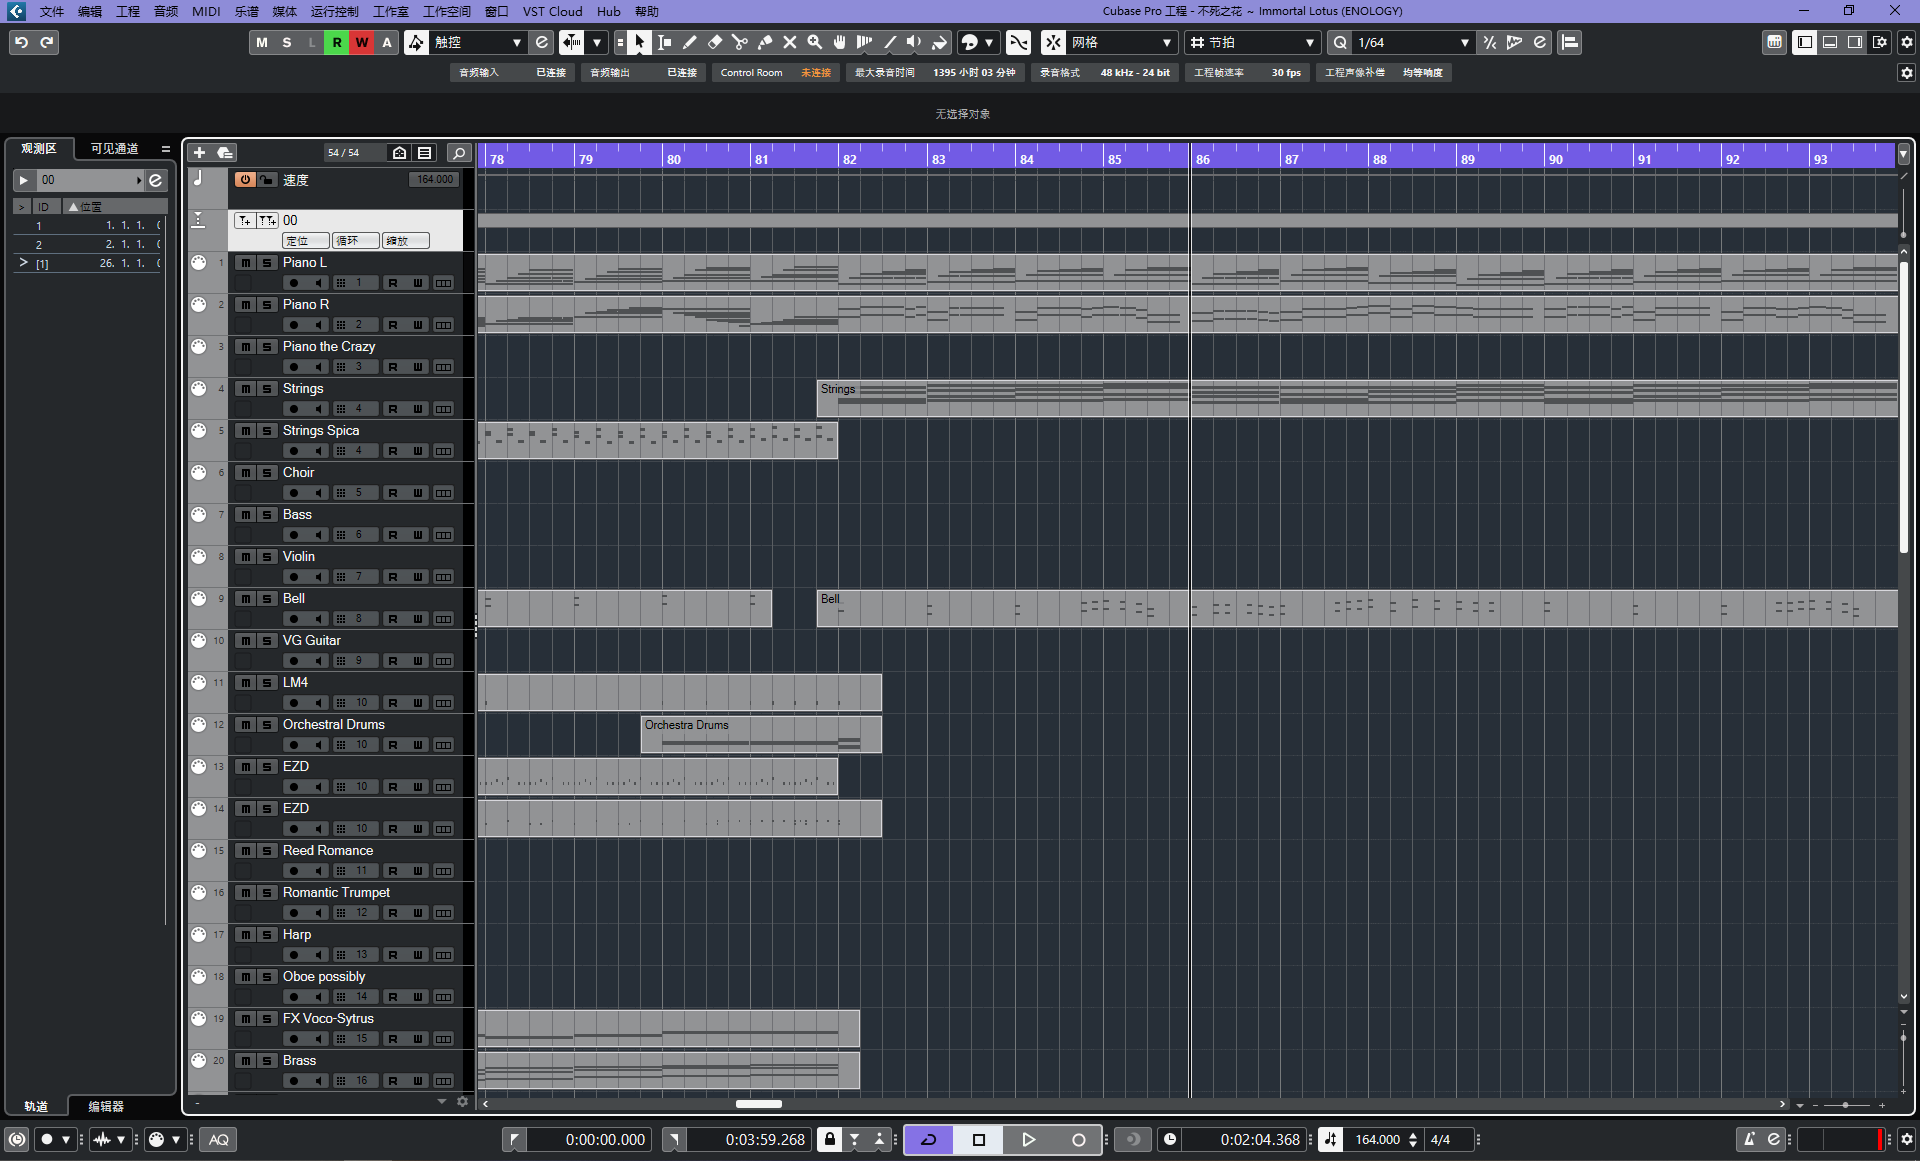Open track search magnifier

[459, 152]
